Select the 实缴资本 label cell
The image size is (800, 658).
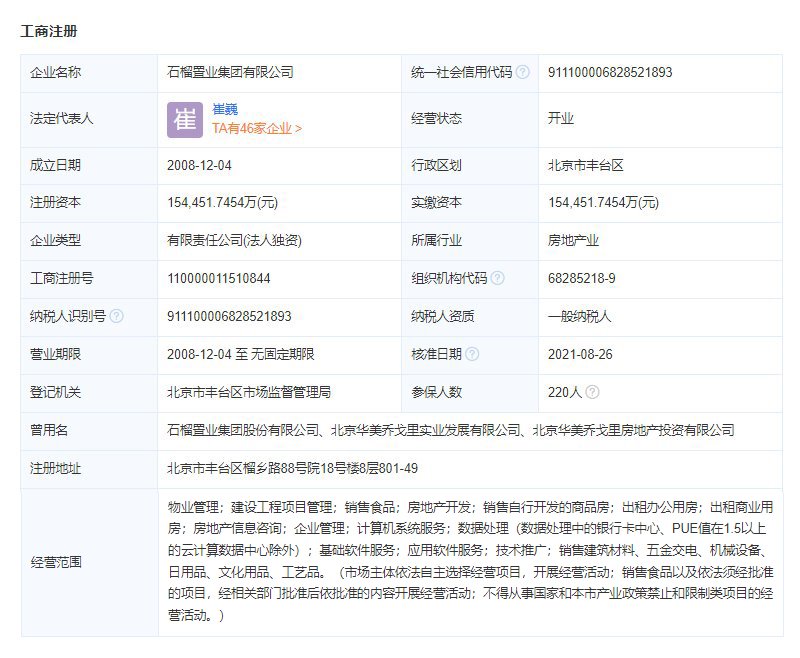coord(470,203)
